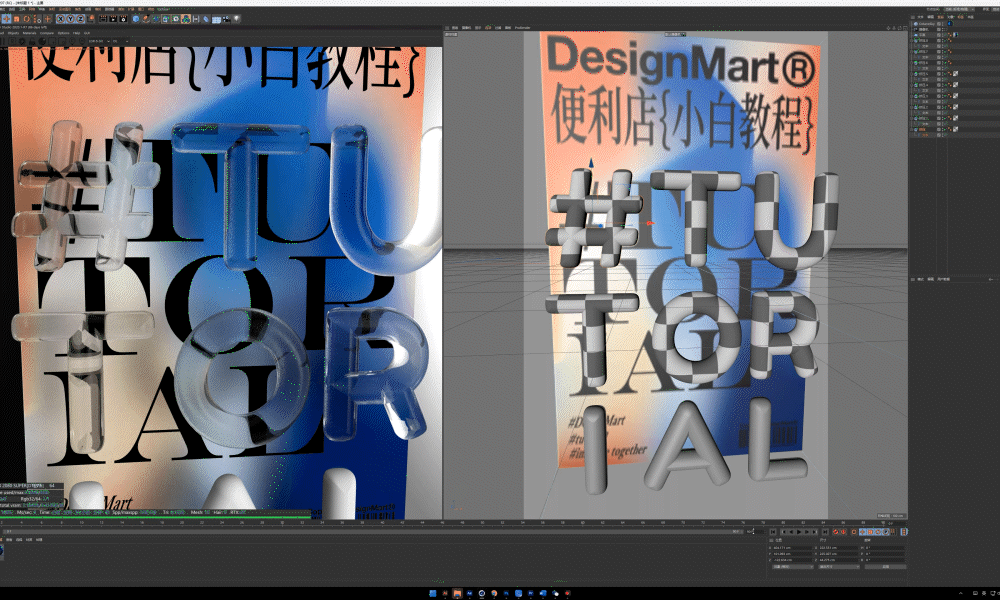Expand the 挤压.7 object in tree
1000x600 pixels.
click(911, 52)
